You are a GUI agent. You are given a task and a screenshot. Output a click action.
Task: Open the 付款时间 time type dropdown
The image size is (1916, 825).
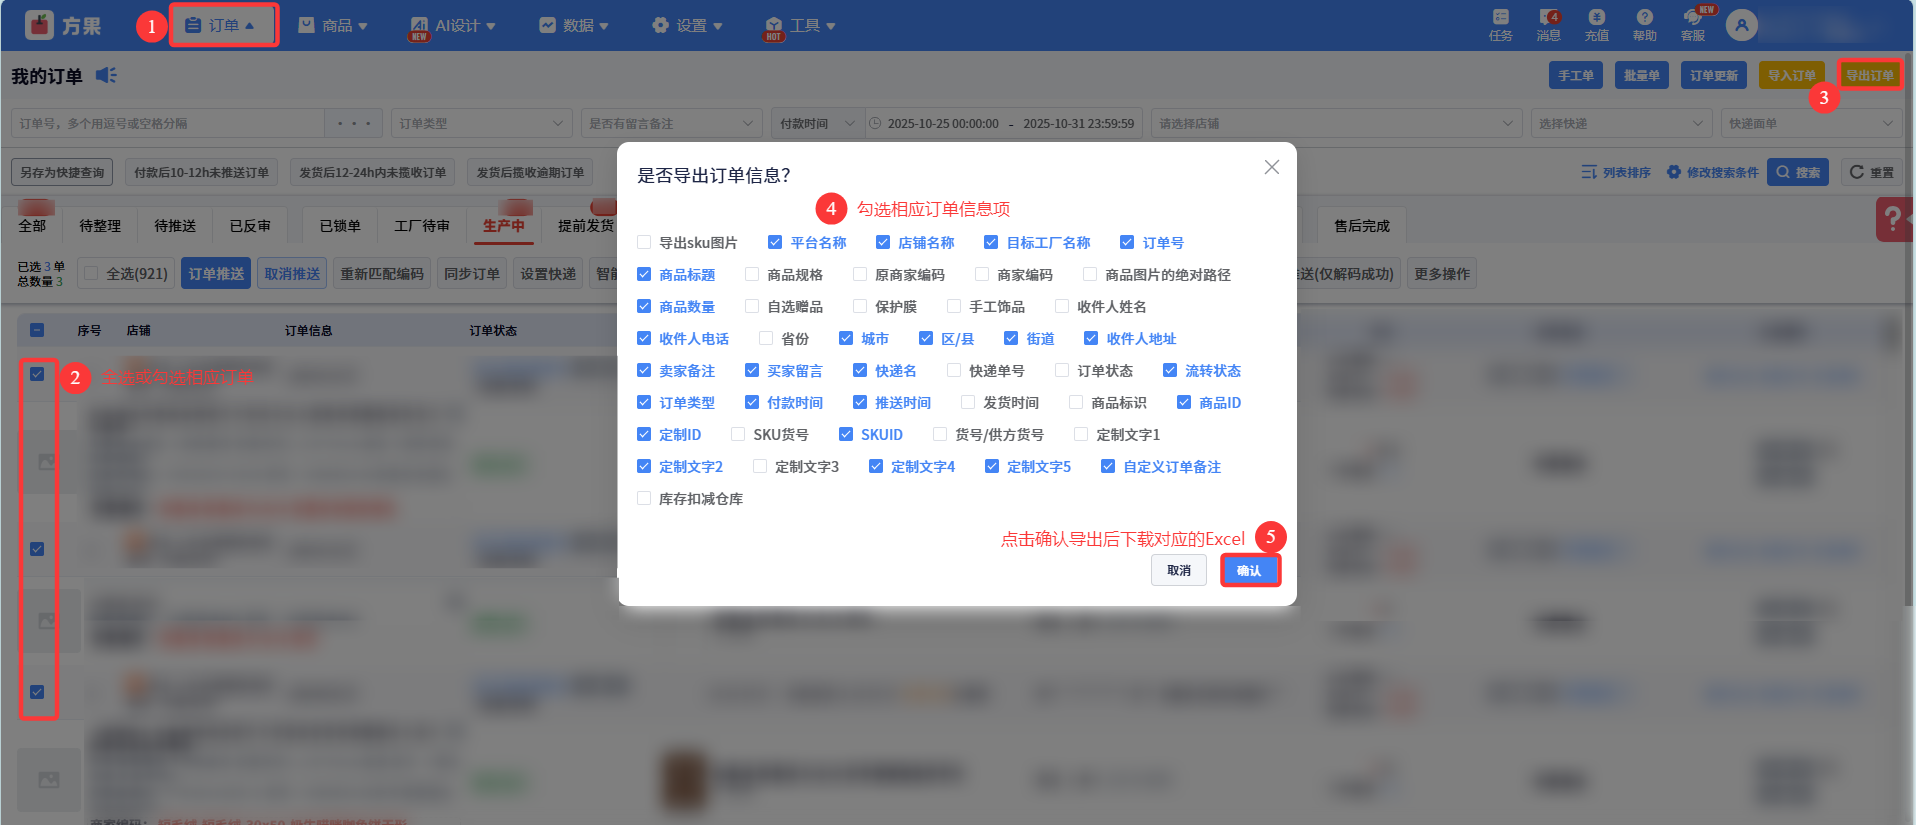pos(817,123)
